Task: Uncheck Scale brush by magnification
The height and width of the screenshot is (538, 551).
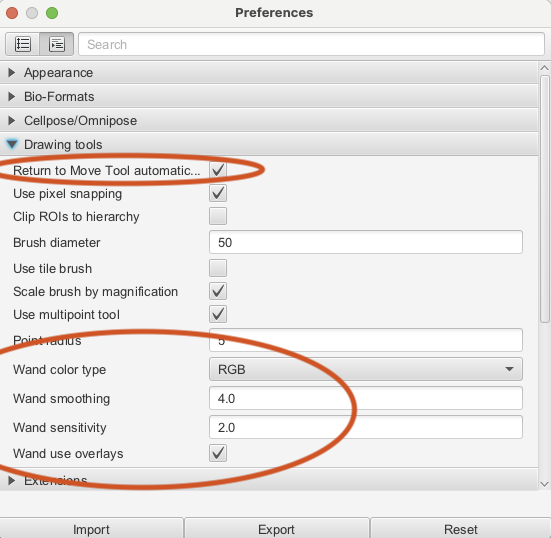Action: click(x=218, y=291)
